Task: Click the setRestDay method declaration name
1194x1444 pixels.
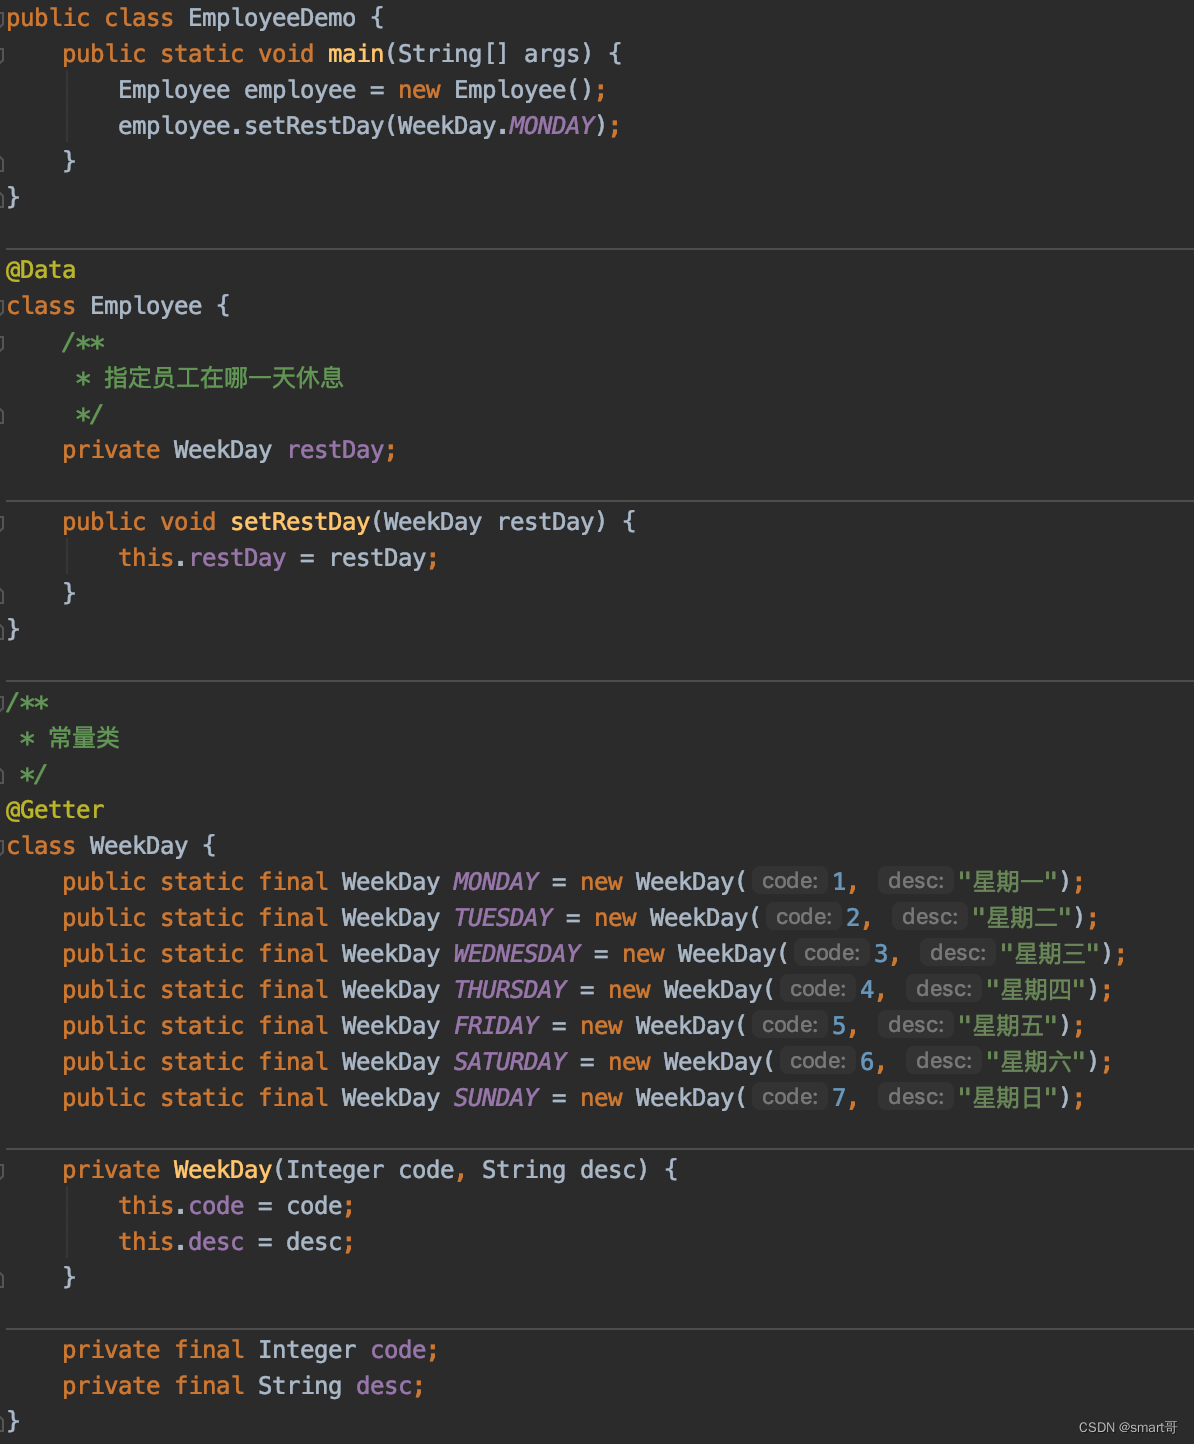Action: (x=300, y=522)
